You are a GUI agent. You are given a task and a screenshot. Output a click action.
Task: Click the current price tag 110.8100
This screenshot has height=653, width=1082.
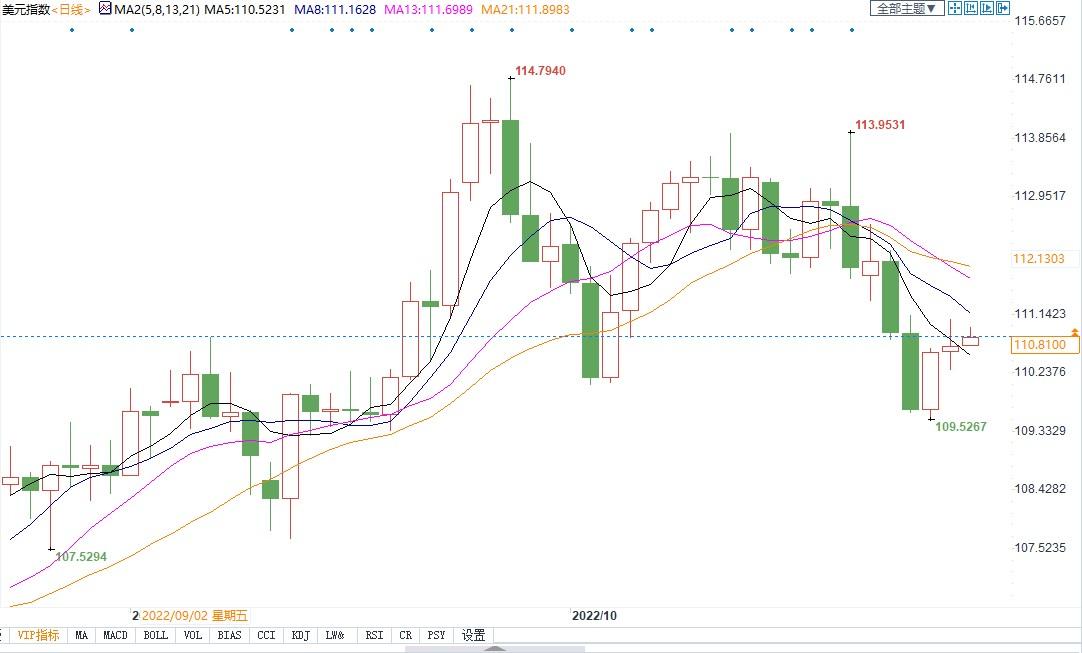(1038, 345)
